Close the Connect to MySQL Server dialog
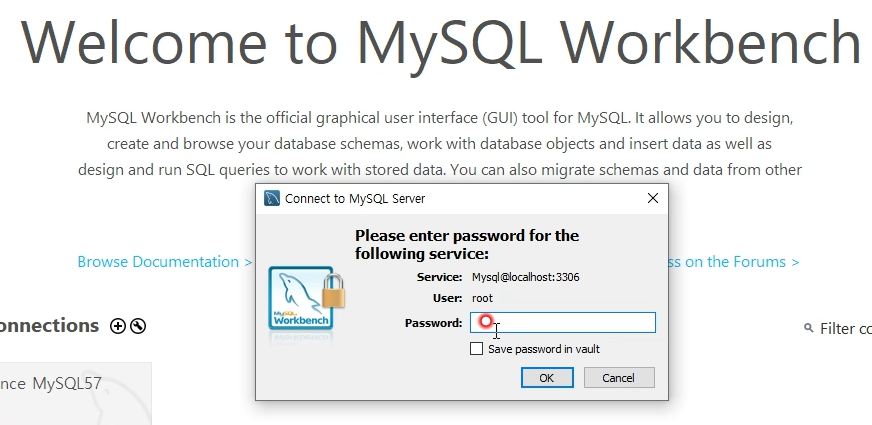Image resolution: width=872 pixels, height=425 pixels. pyautogui.click(x=653, y=198)
